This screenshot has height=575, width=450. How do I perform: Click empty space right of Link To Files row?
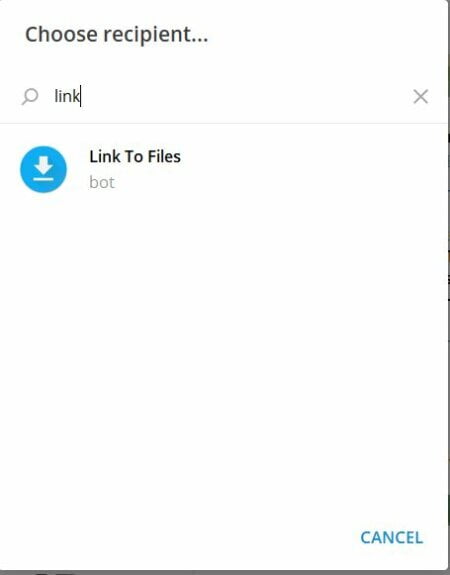click(x=312, y=169)
